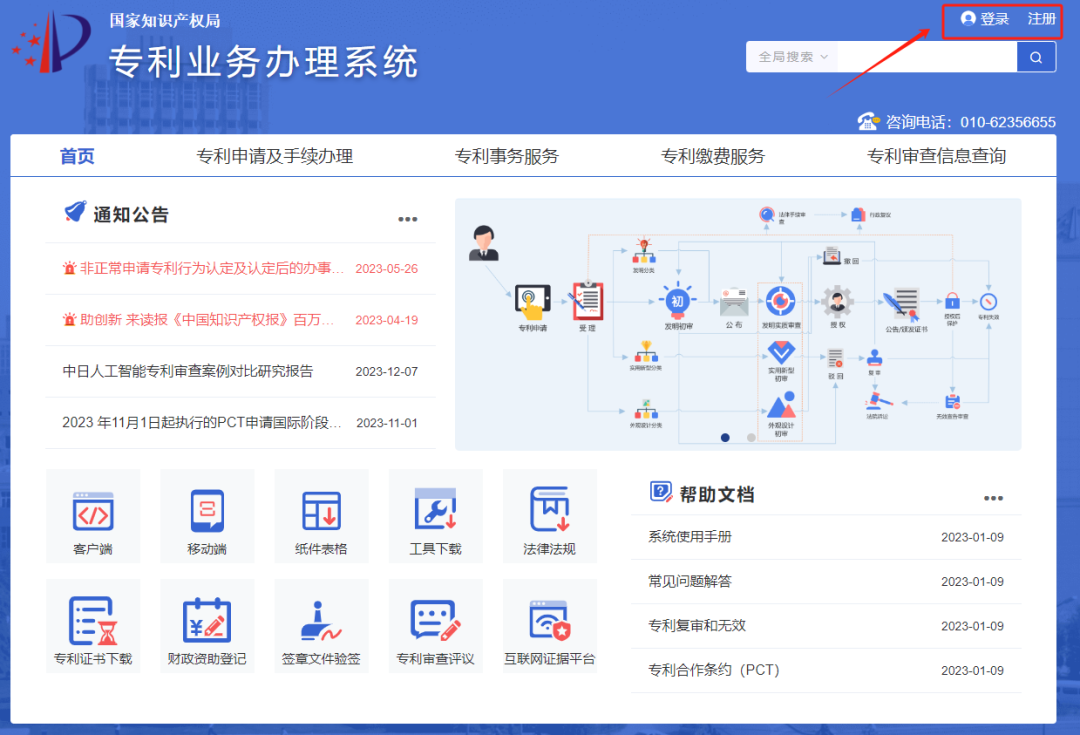Open 纸件表格 paper forms icon
Viewport: 1080px width, 735px height.
tap(321, 516)
